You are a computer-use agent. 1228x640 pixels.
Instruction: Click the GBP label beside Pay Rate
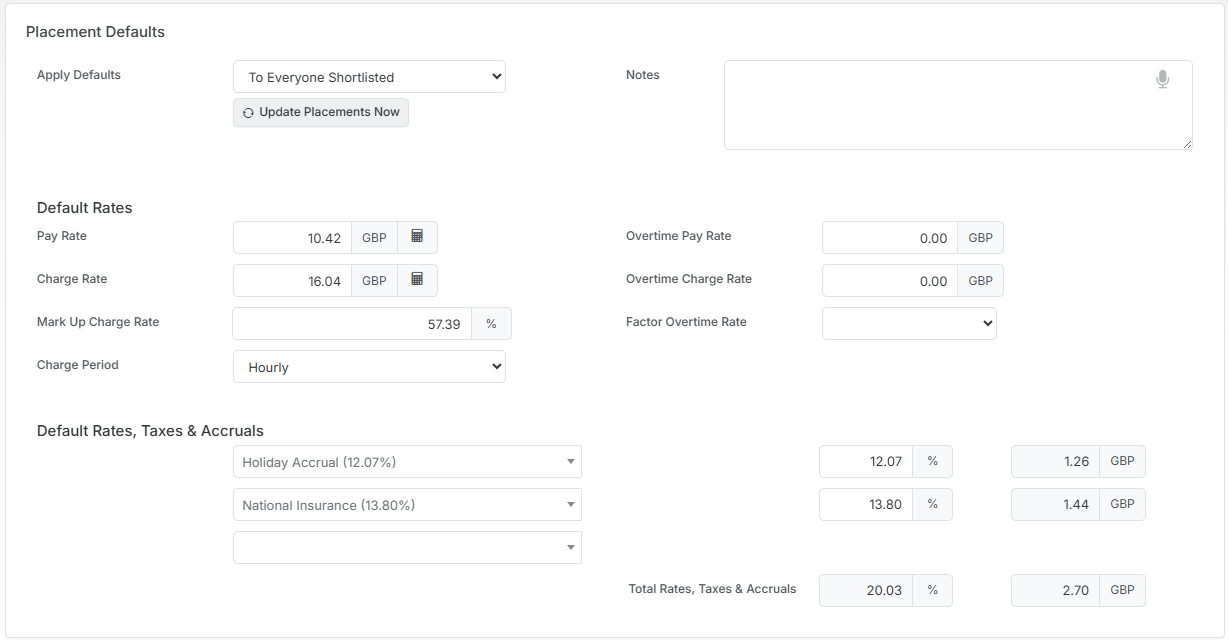point(374,238)
